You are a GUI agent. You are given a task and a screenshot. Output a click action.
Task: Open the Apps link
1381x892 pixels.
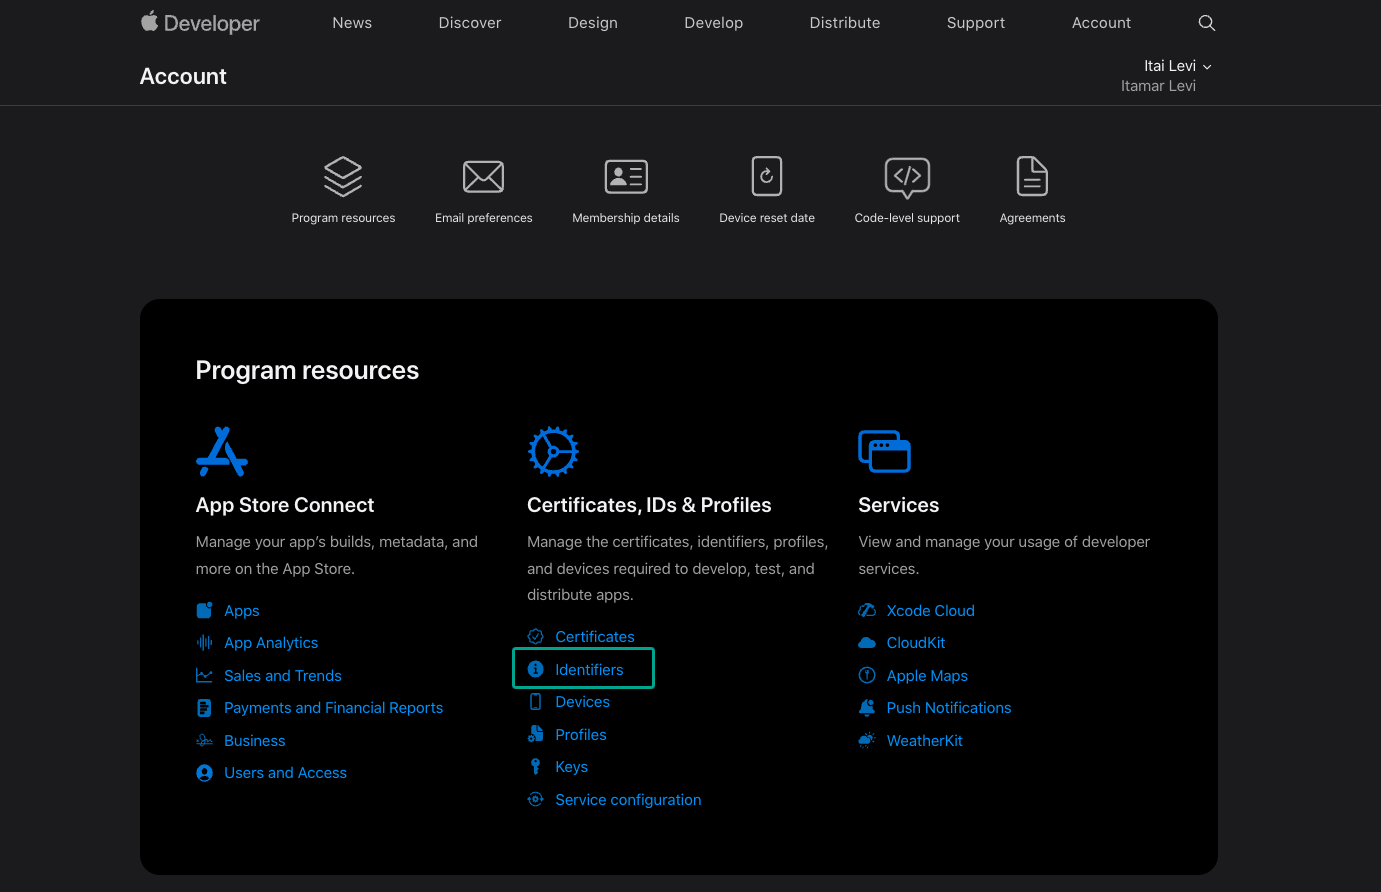point(242,611)
